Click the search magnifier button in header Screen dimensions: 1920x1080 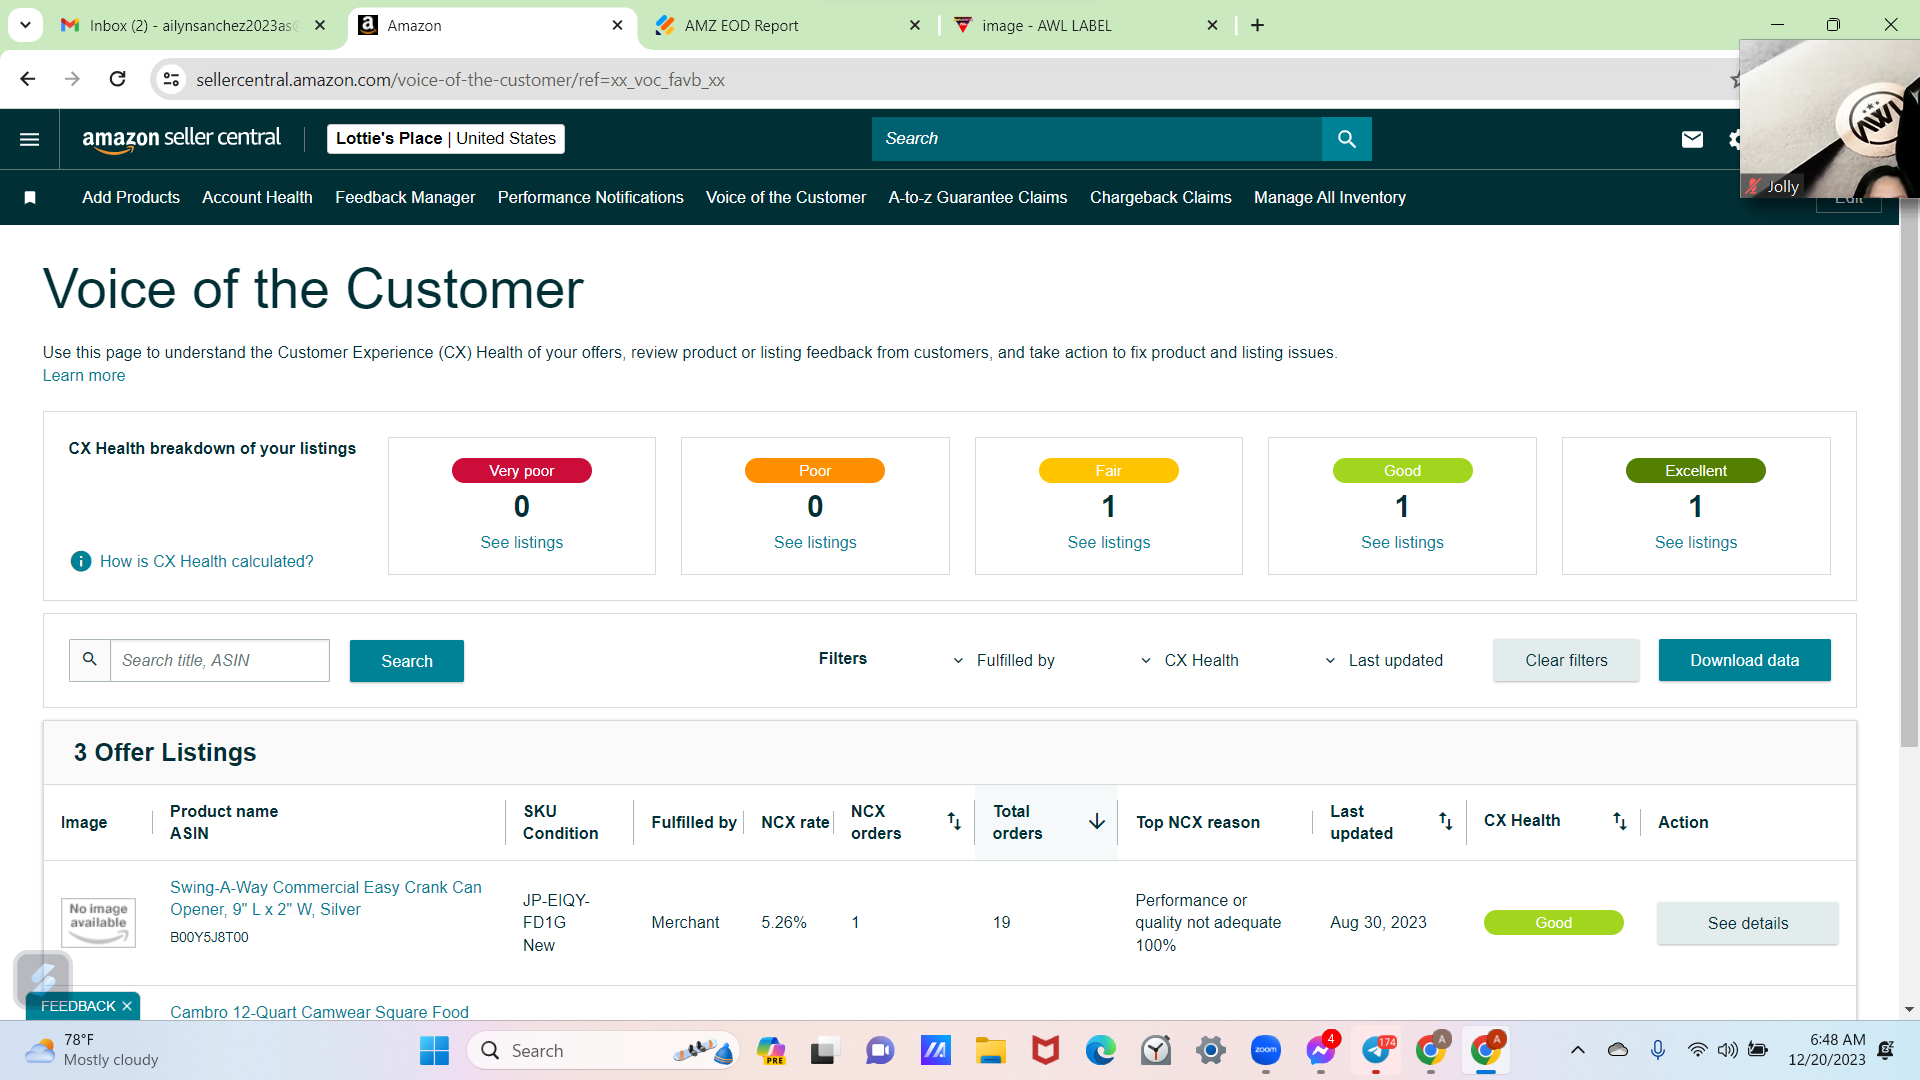click(1346, 139)
